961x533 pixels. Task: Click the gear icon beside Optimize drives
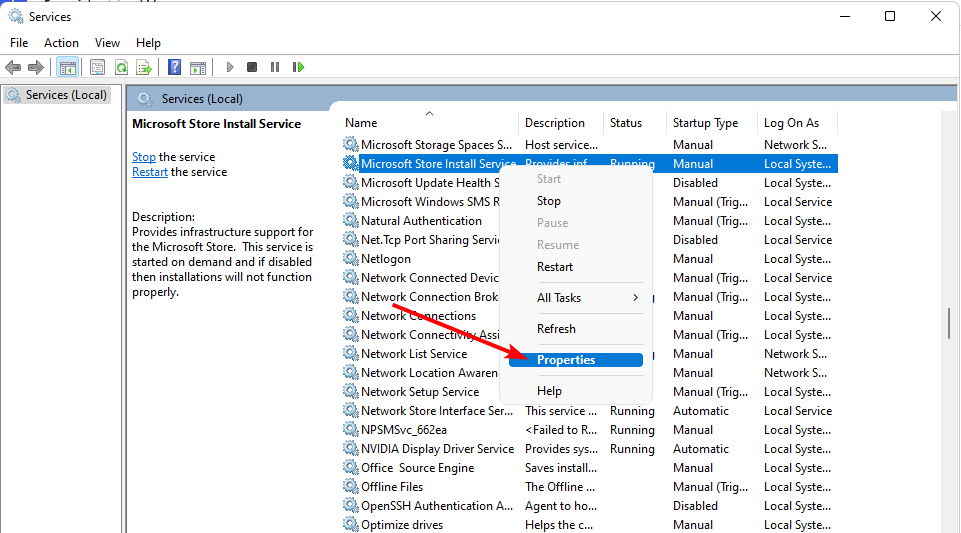pos(351,524)
